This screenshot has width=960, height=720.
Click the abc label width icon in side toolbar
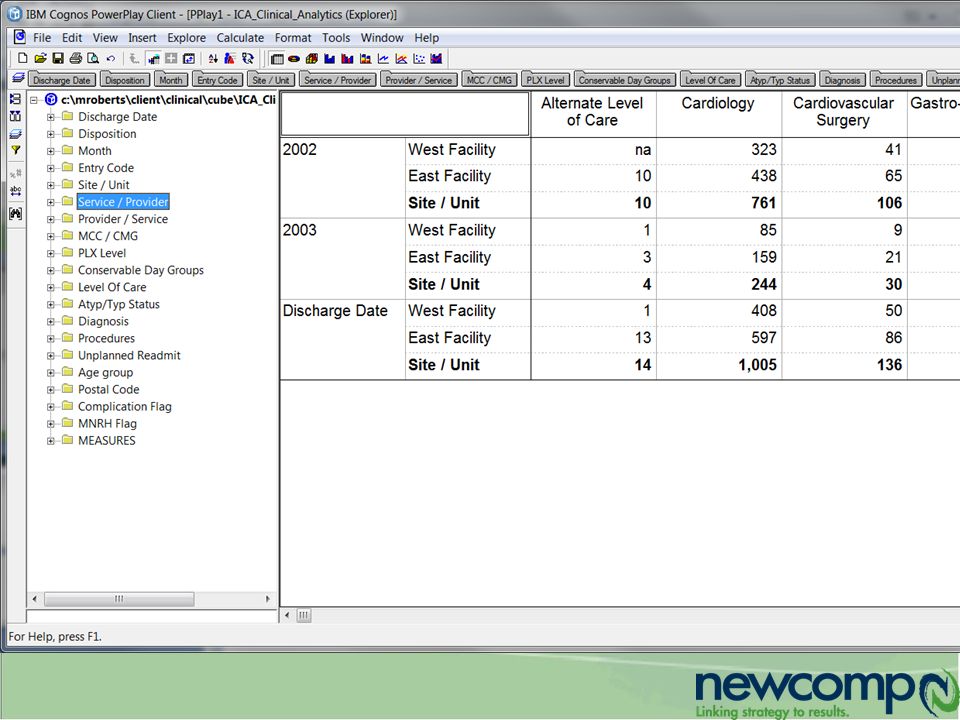click(x=15, y=191)
